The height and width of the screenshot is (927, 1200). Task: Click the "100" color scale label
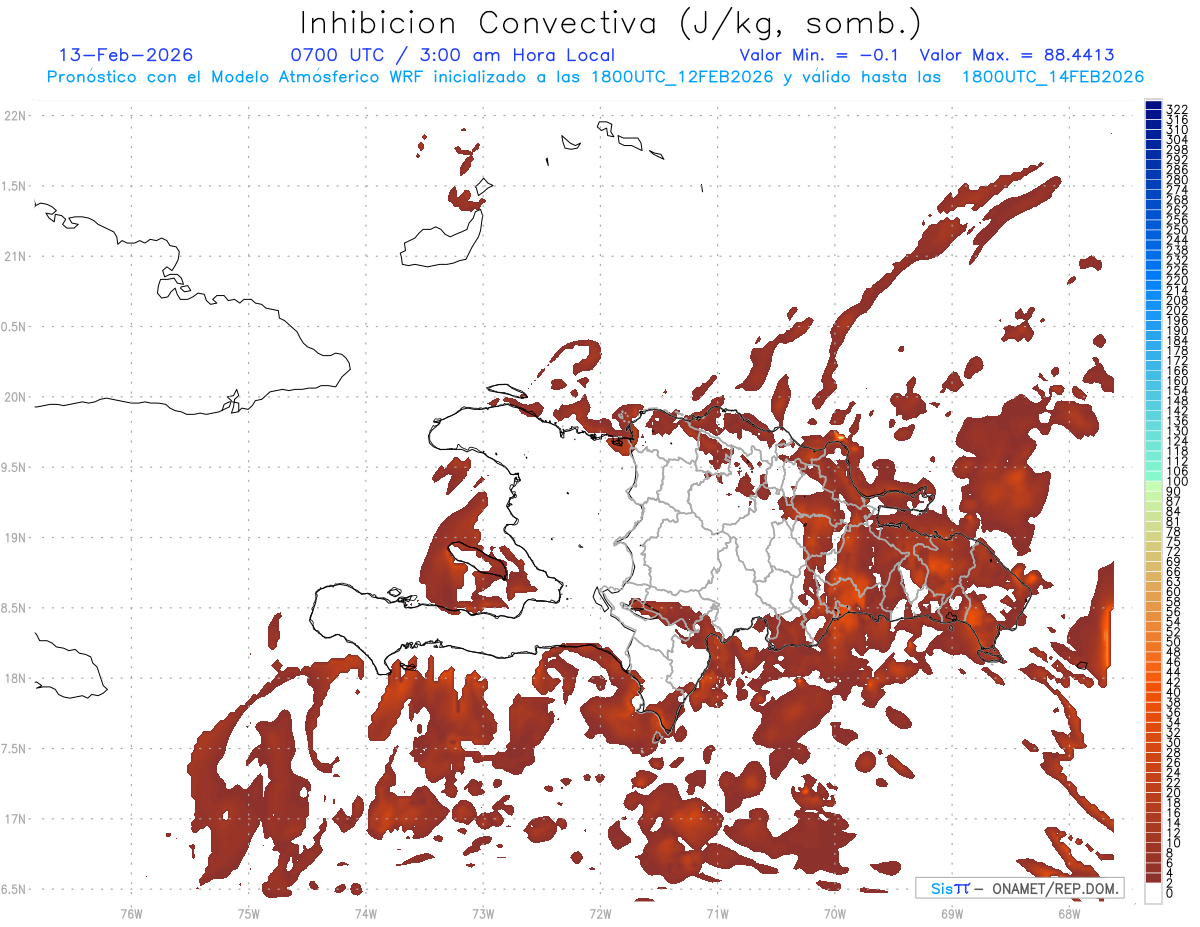1177,482
